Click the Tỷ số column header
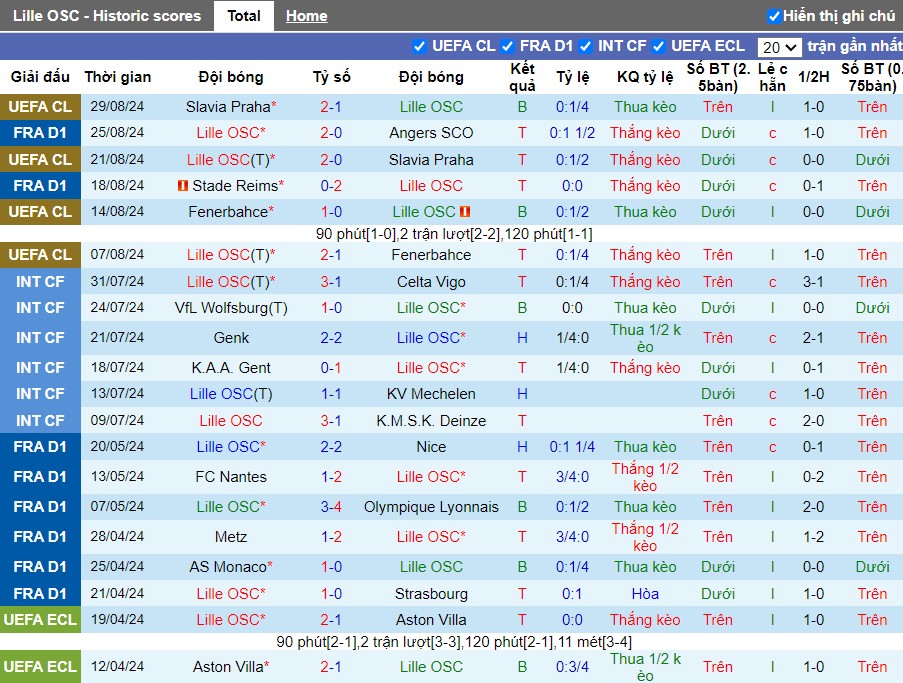The height and width of the screenshot is (683, 903). coord(331,77)
